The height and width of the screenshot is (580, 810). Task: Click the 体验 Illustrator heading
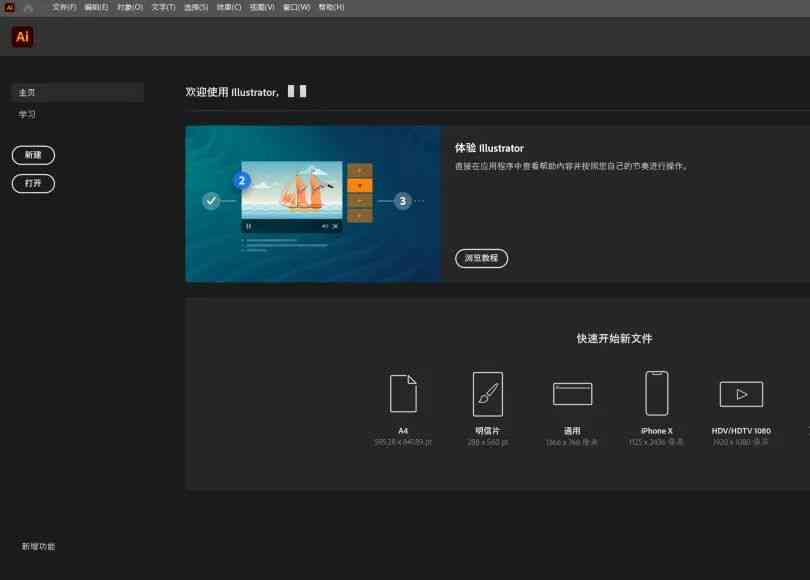(x=489, y=148)
